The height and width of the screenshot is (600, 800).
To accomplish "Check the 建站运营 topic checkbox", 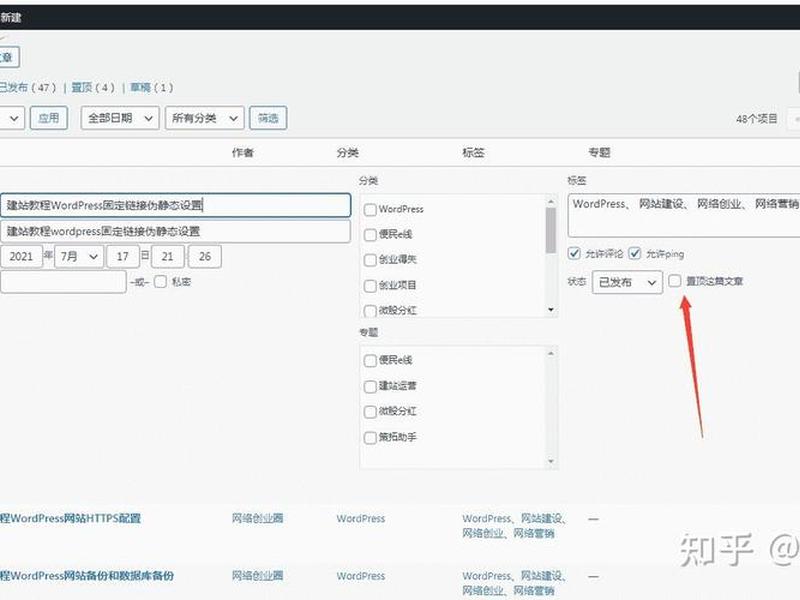I will click(x=370, y=386).
